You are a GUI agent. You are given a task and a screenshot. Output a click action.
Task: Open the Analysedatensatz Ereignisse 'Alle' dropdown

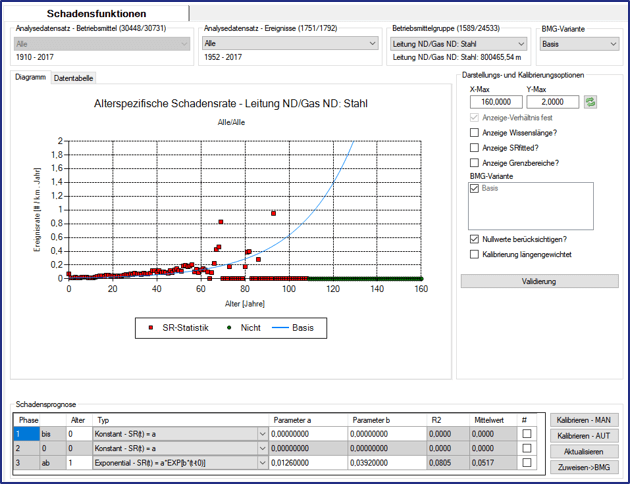[290, 43]
